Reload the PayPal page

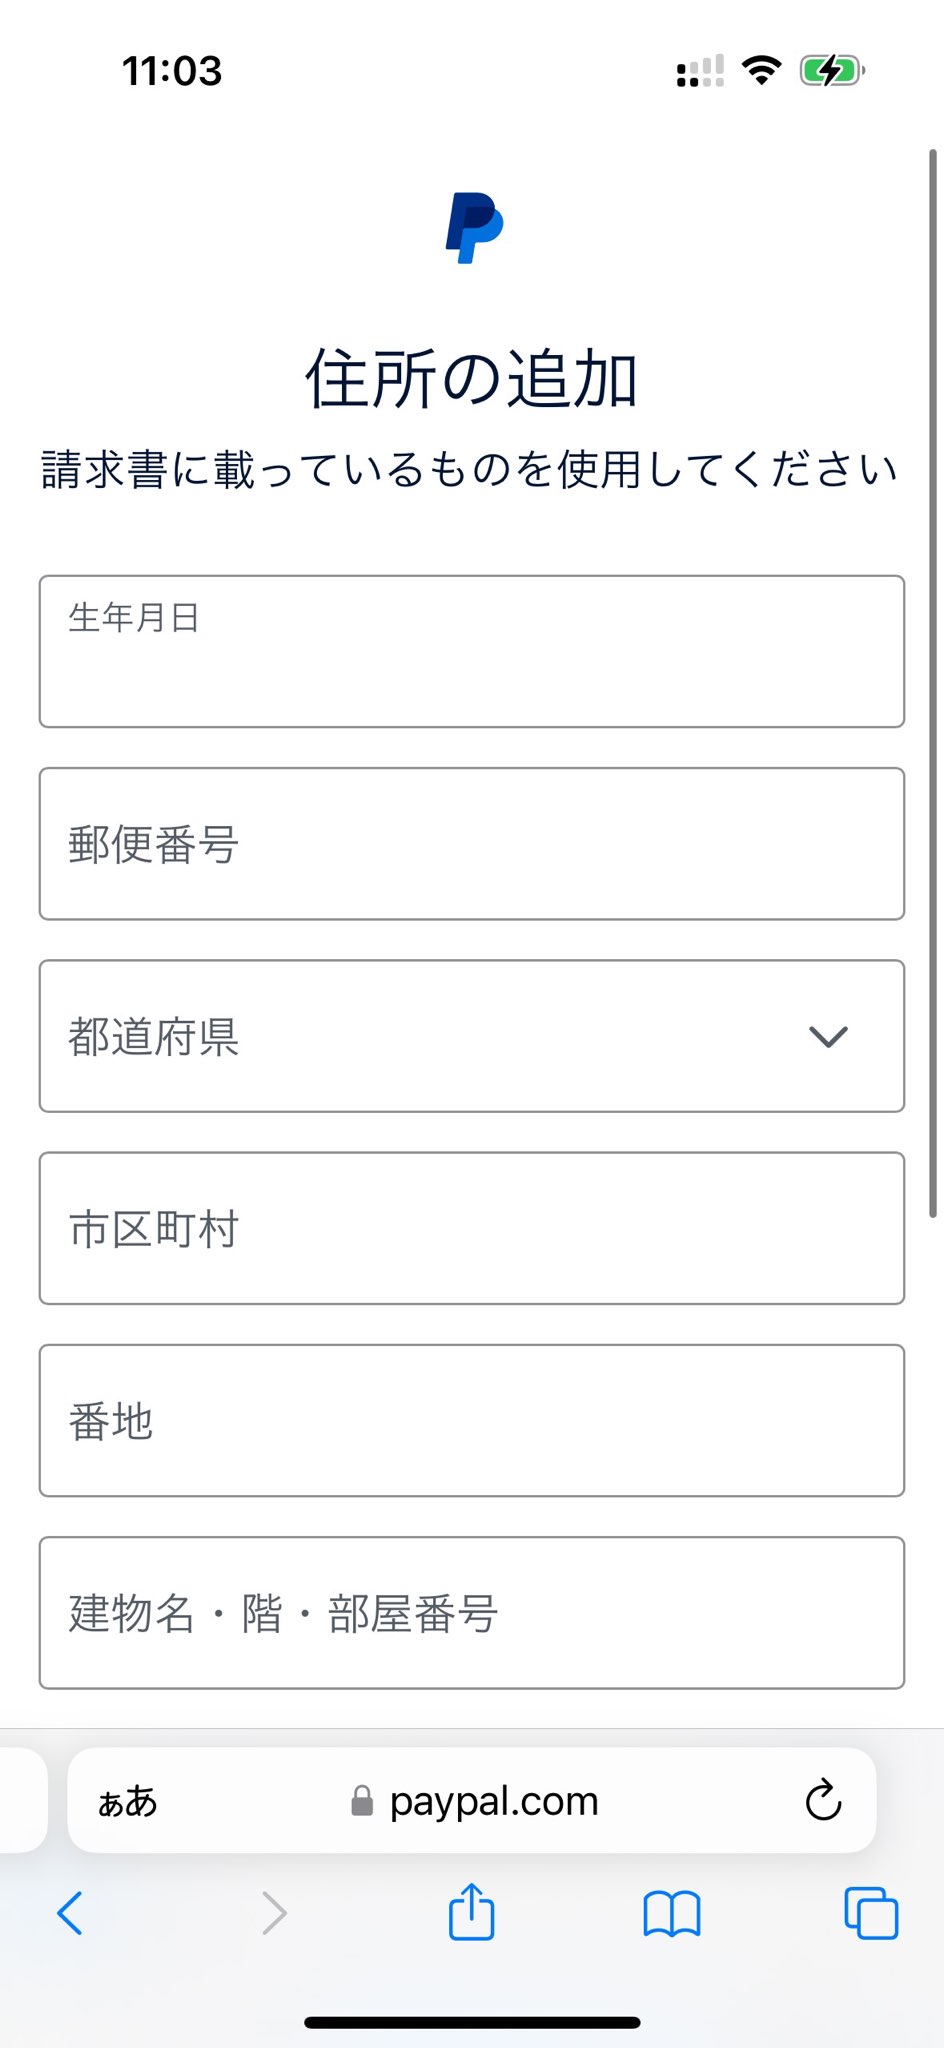click(823, 1801)
